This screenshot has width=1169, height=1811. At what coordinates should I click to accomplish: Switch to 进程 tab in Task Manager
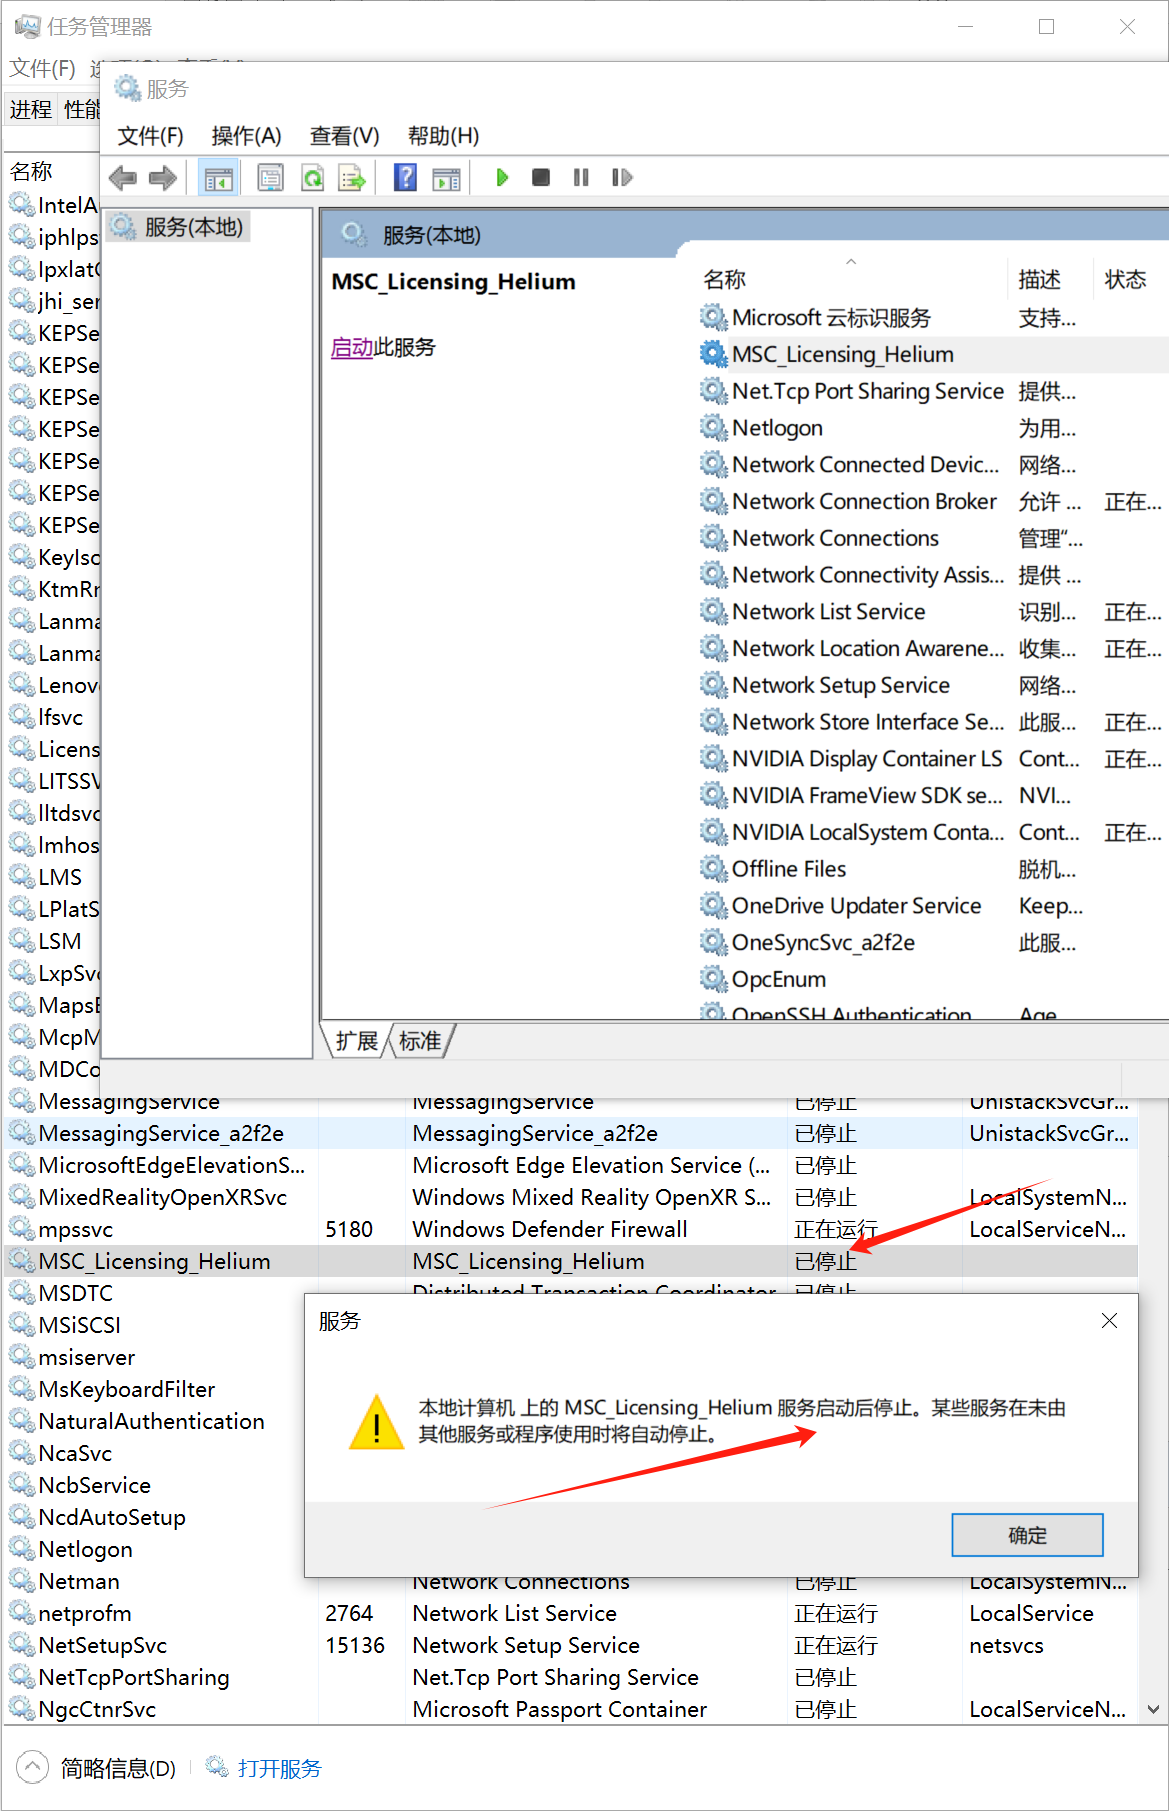click(x=31, y=109)
